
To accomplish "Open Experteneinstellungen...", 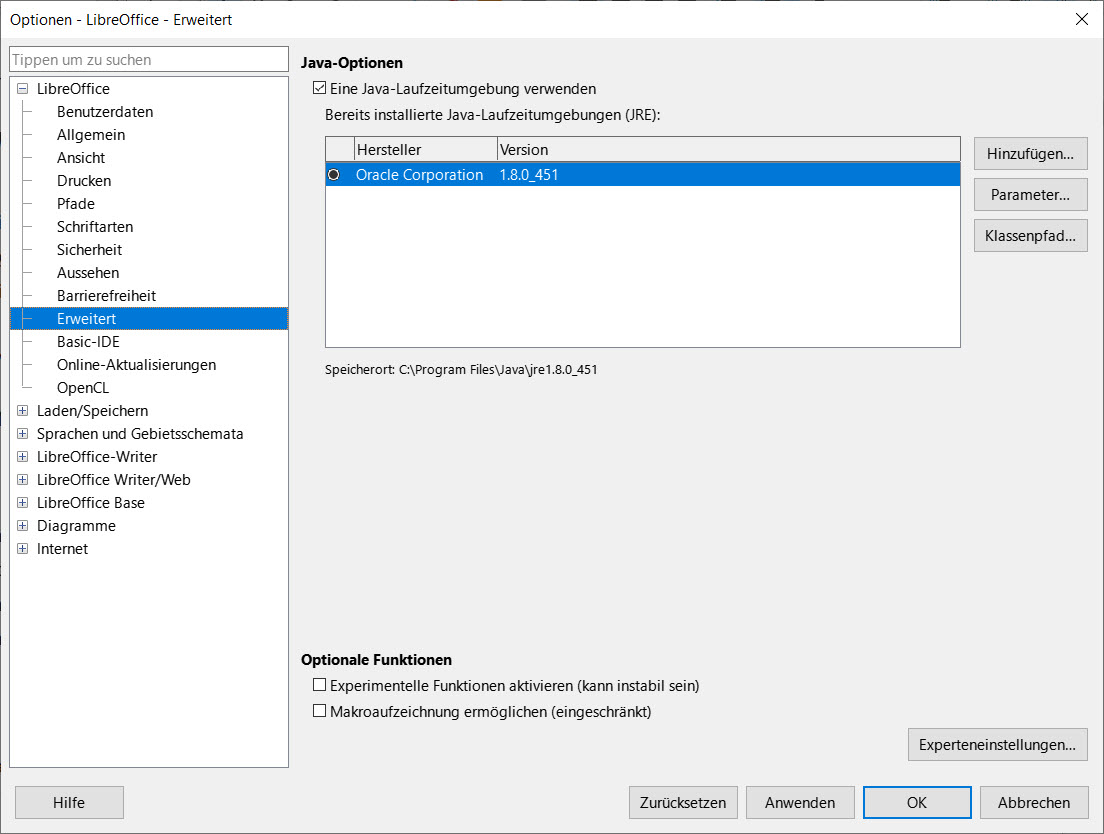I will click(x=998, y=745).
